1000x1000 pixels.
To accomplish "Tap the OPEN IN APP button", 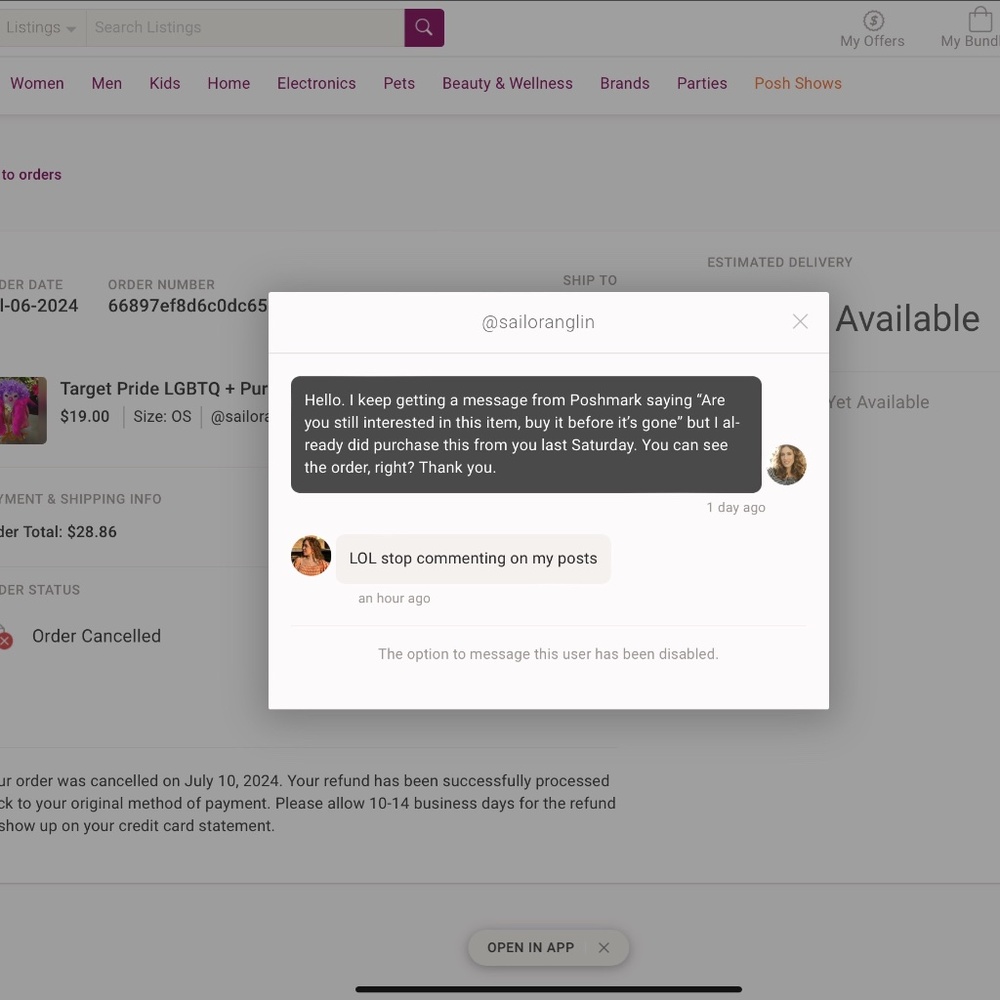I will (531, 948).
